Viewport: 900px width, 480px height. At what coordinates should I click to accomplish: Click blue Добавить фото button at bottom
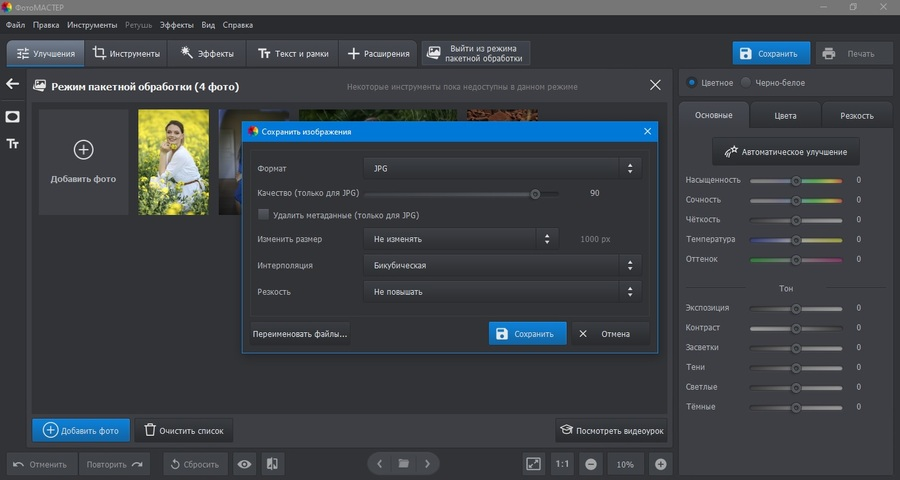click(81, 430)
